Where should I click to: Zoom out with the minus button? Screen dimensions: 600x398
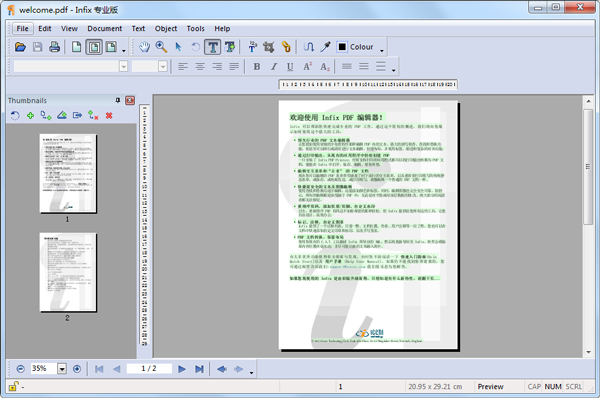(x=21, y=369)
